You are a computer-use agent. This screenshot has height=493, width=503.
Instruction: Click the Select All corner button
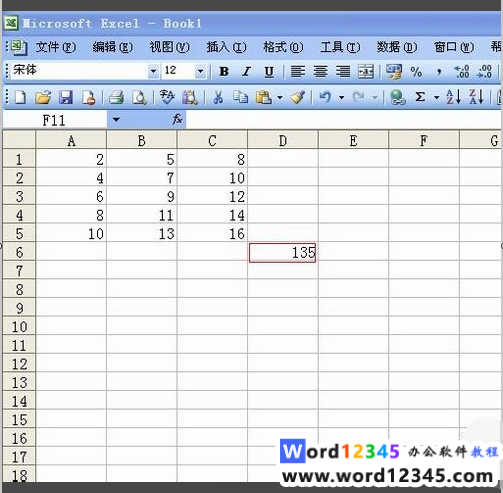point(19,140)
